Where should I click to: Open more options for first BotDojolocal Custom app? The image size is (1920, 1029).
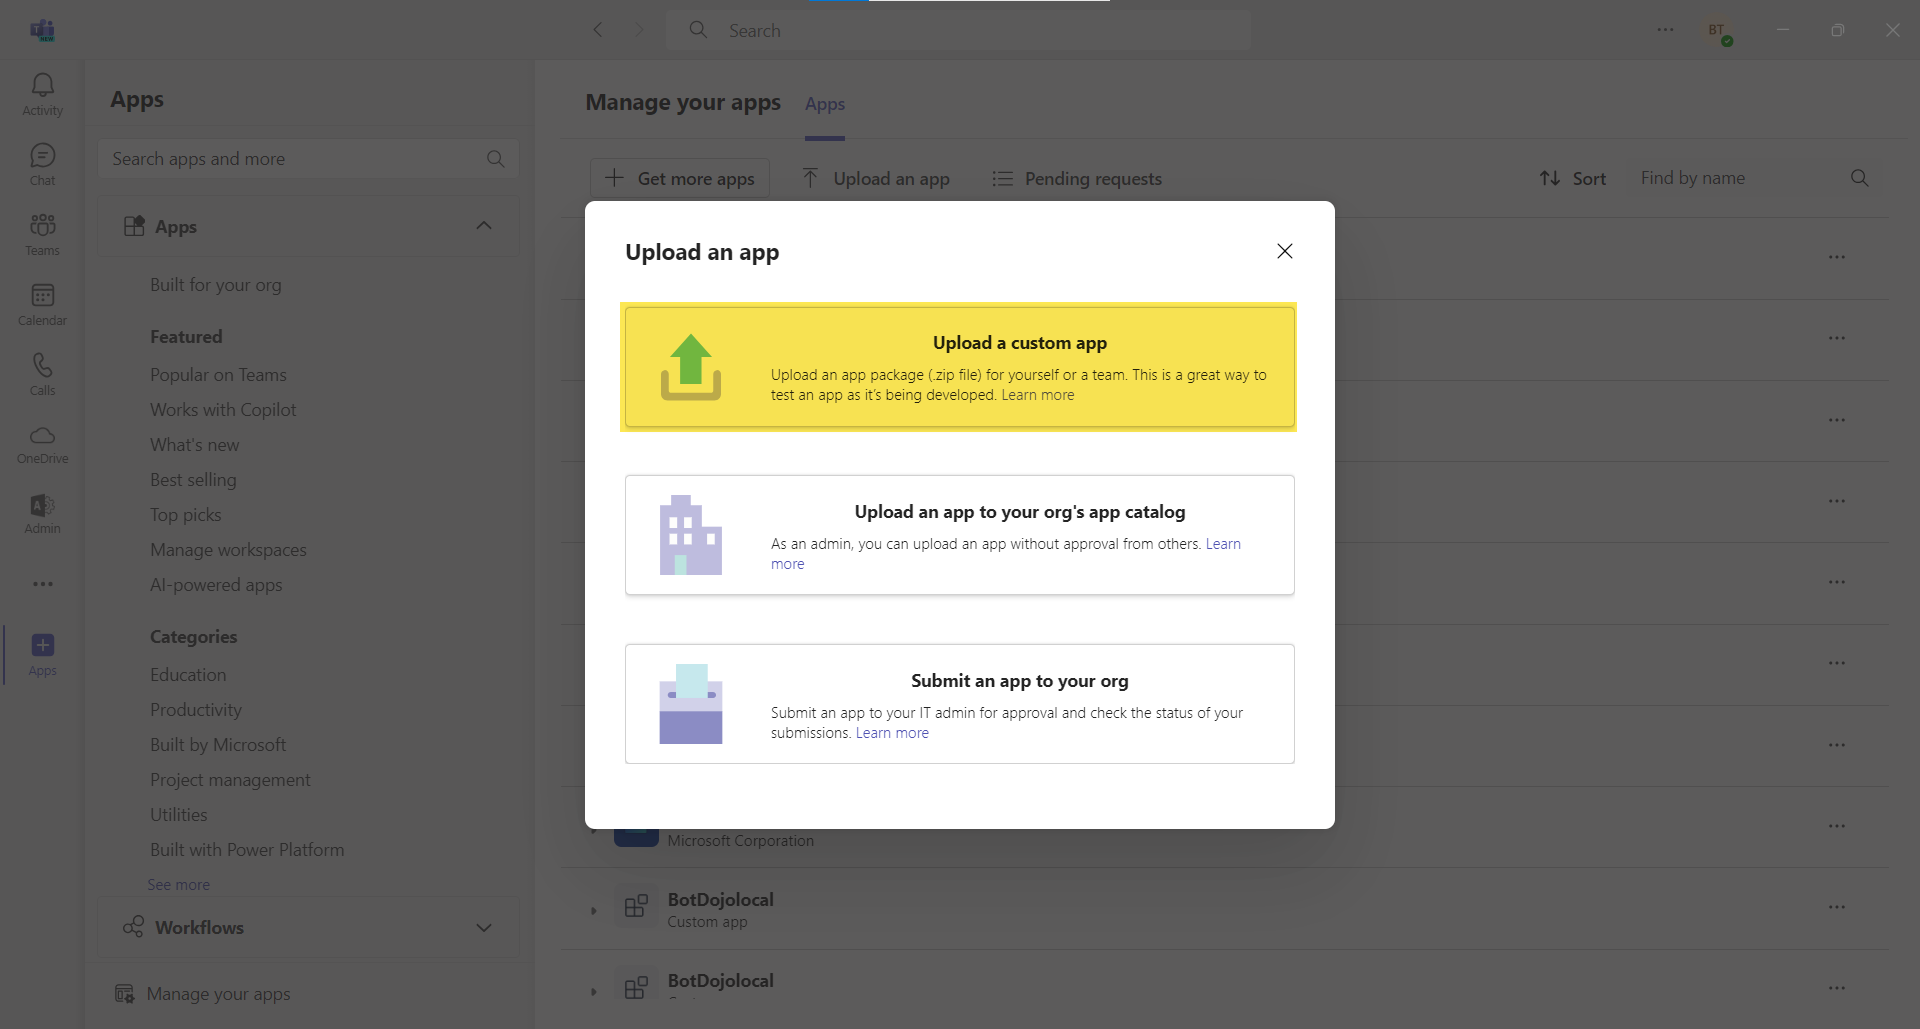(1837, 907)
